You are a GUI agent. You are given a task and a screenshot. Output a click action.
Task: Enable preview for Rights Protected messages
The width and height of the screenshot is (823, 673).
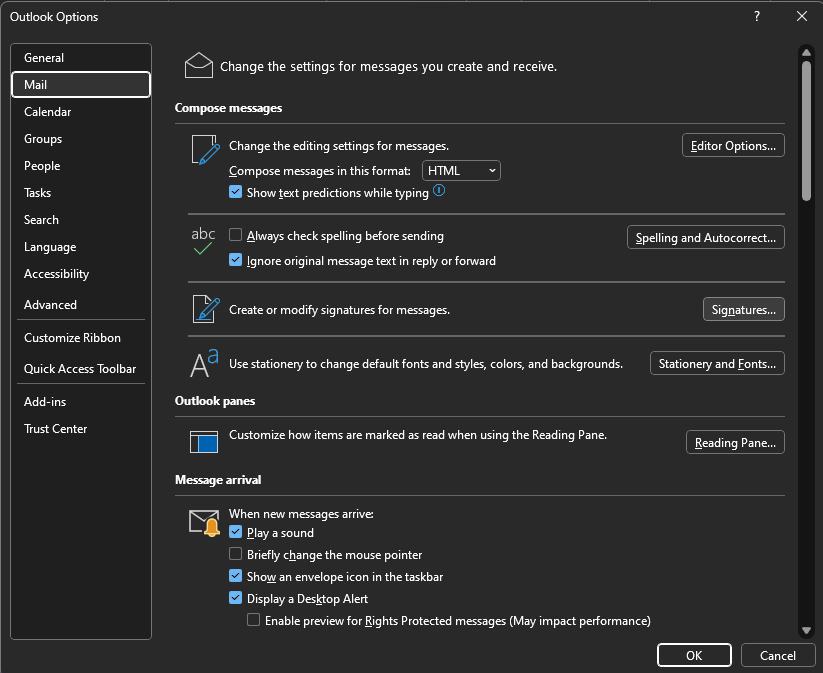coord(254,620)
